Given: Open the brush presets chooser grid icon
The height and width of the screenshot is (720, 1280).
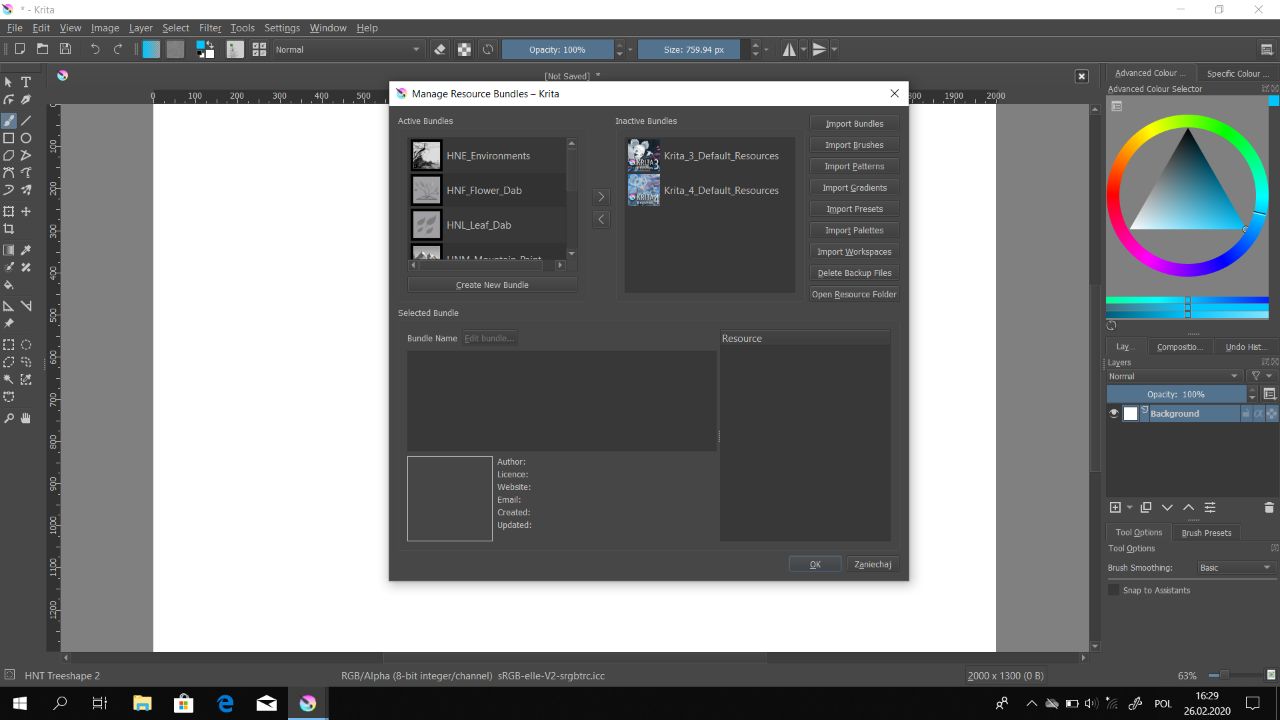Looking at the screenshot, I should click(x=259, y=49).
